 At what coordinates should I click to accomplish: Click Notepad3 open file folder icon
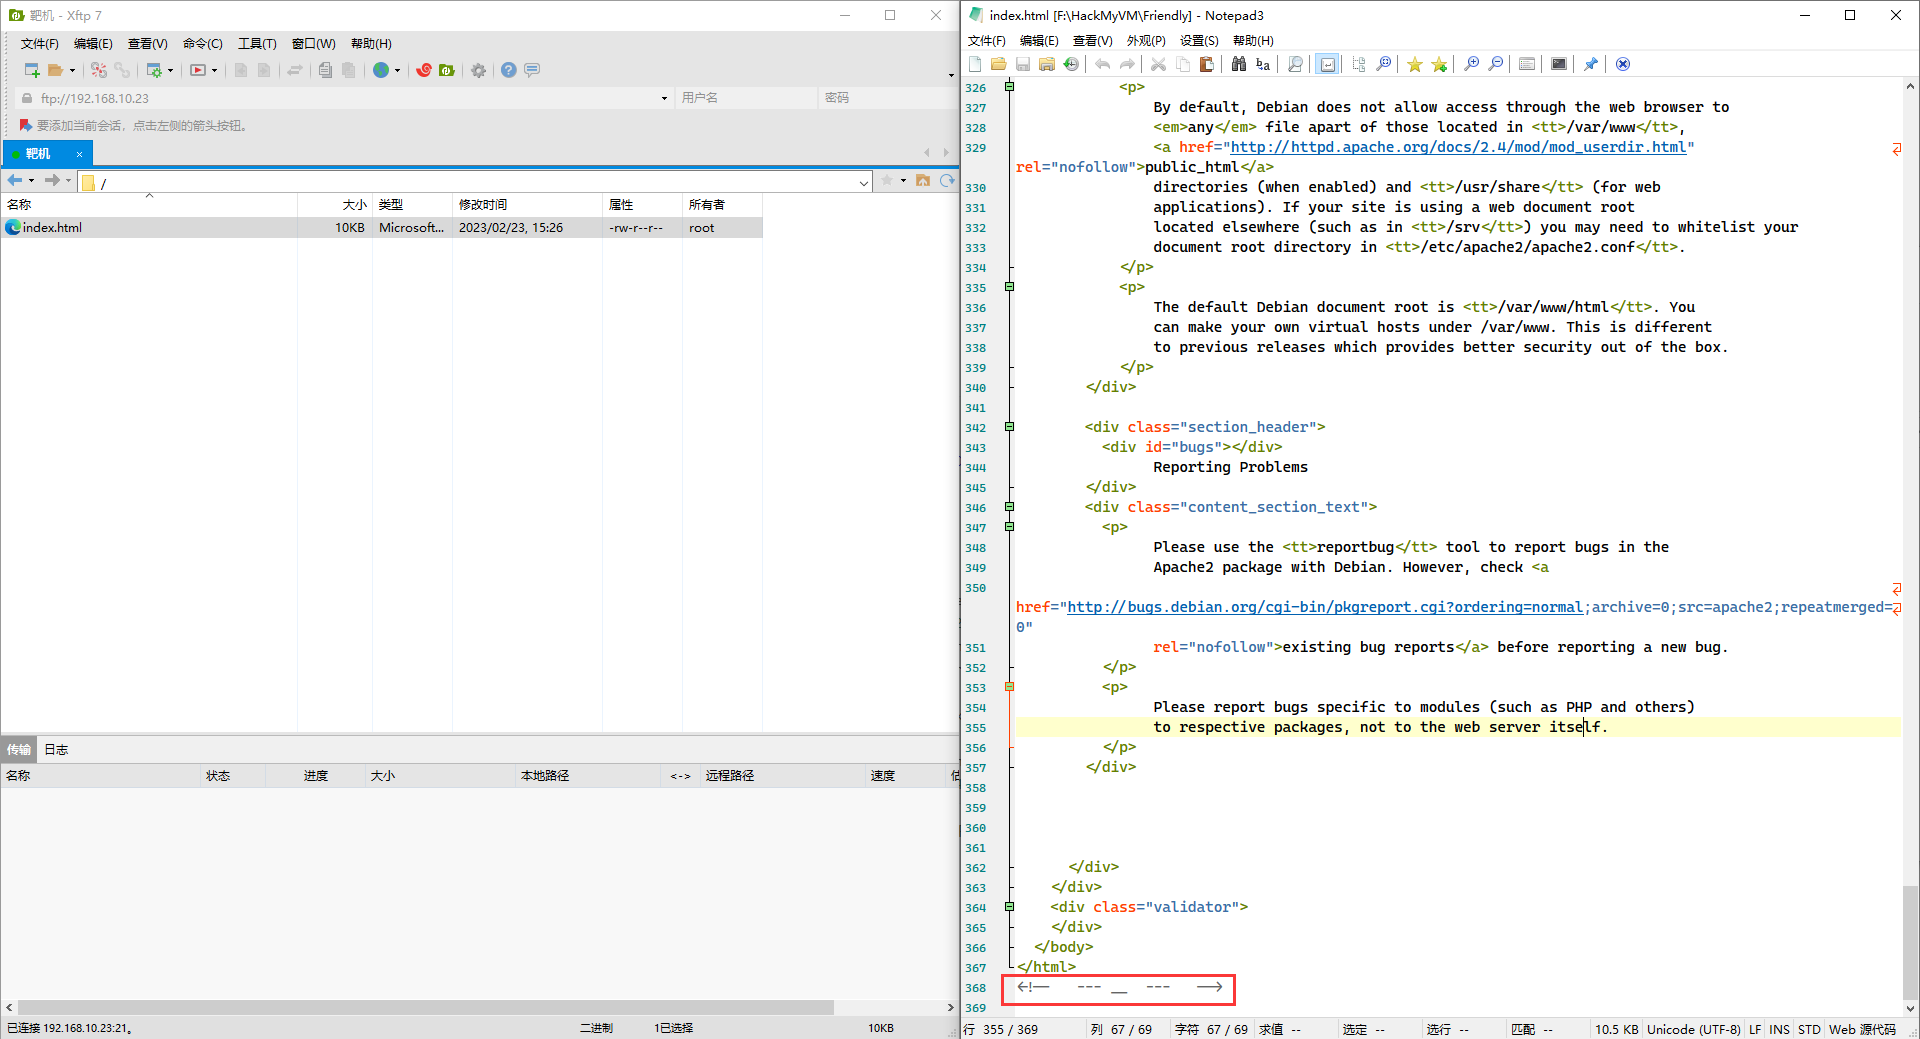click(x=998, y=64)
